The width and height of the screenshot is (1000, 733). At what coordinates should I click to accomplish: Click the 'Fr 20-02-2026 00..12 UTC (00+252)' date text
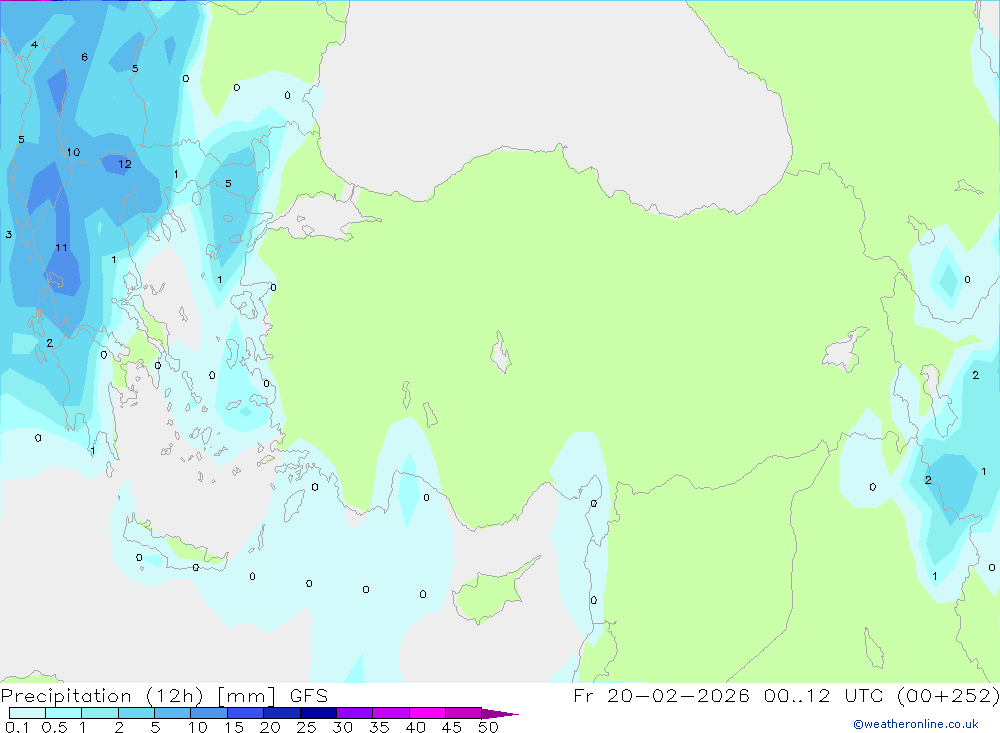coord(786,696)
